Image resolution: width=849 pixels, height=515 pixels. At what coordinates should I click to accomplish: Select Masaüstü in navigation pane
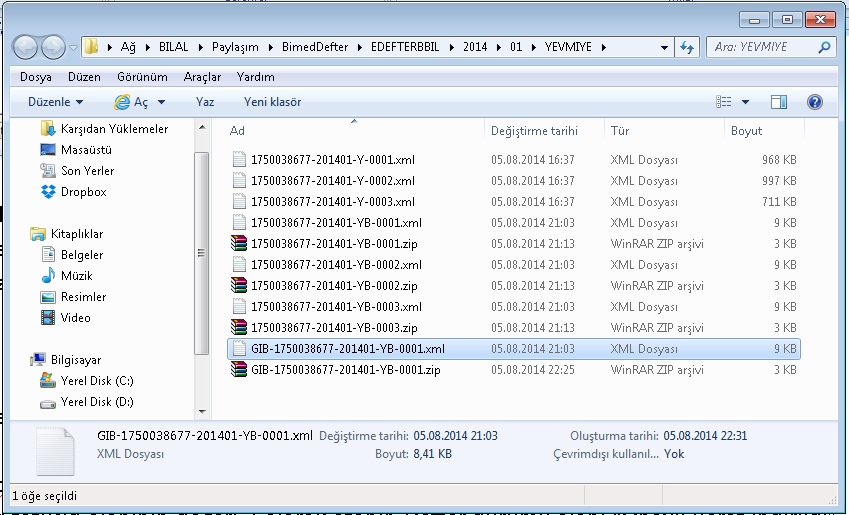tap(76, 149)
